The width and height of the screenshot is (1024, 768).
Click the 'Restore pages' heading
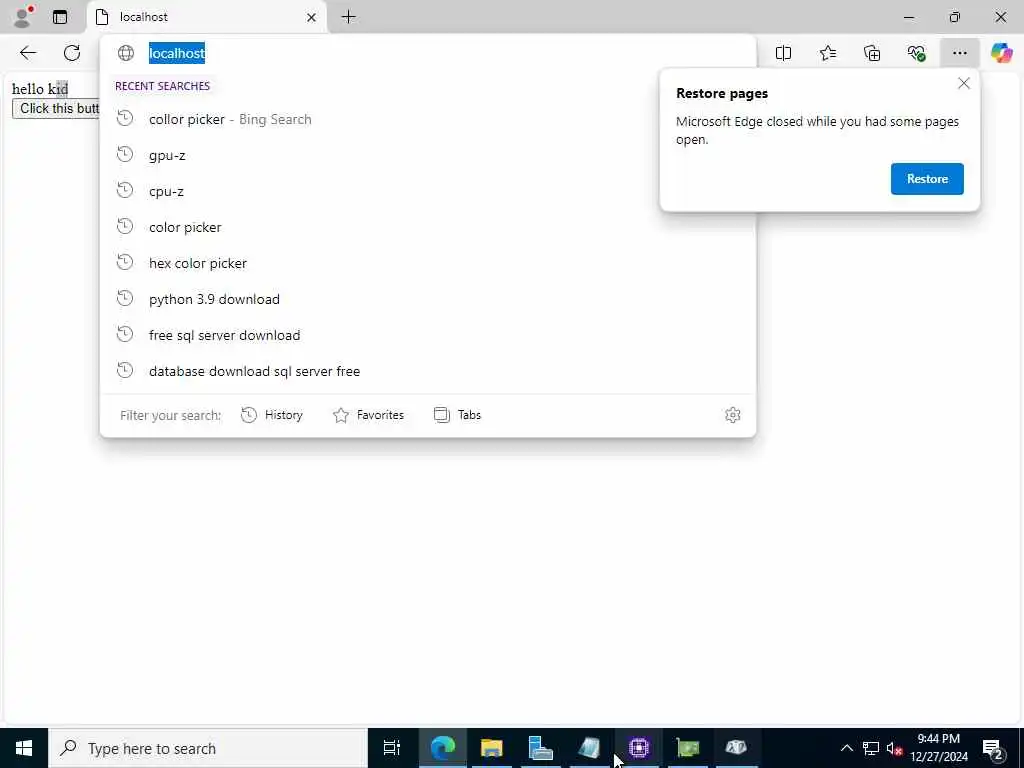[x=722, y=93]
